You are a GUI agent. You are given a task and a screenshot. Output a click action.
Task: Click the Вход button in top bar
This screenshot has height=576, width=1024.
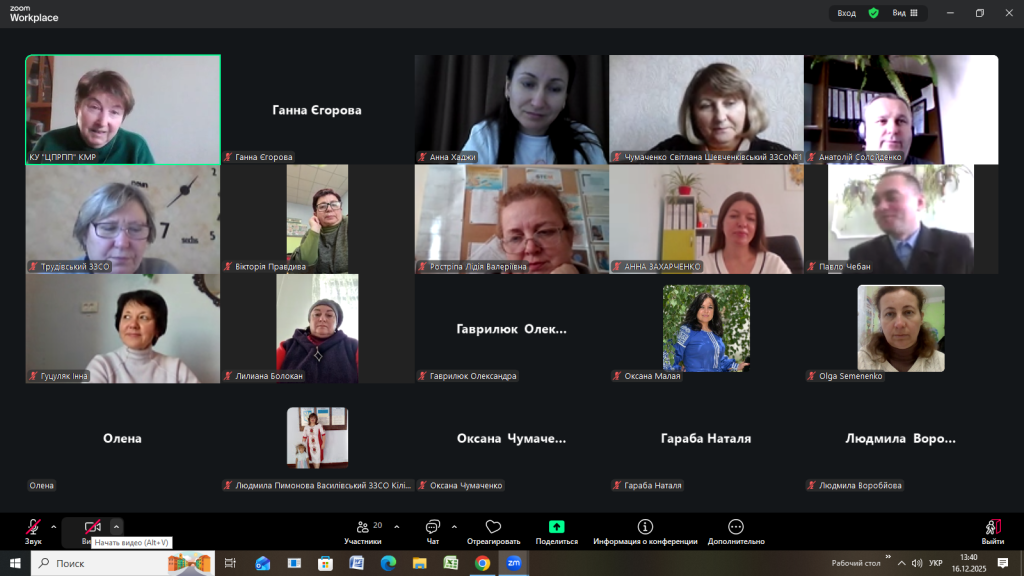coord(846,13)
